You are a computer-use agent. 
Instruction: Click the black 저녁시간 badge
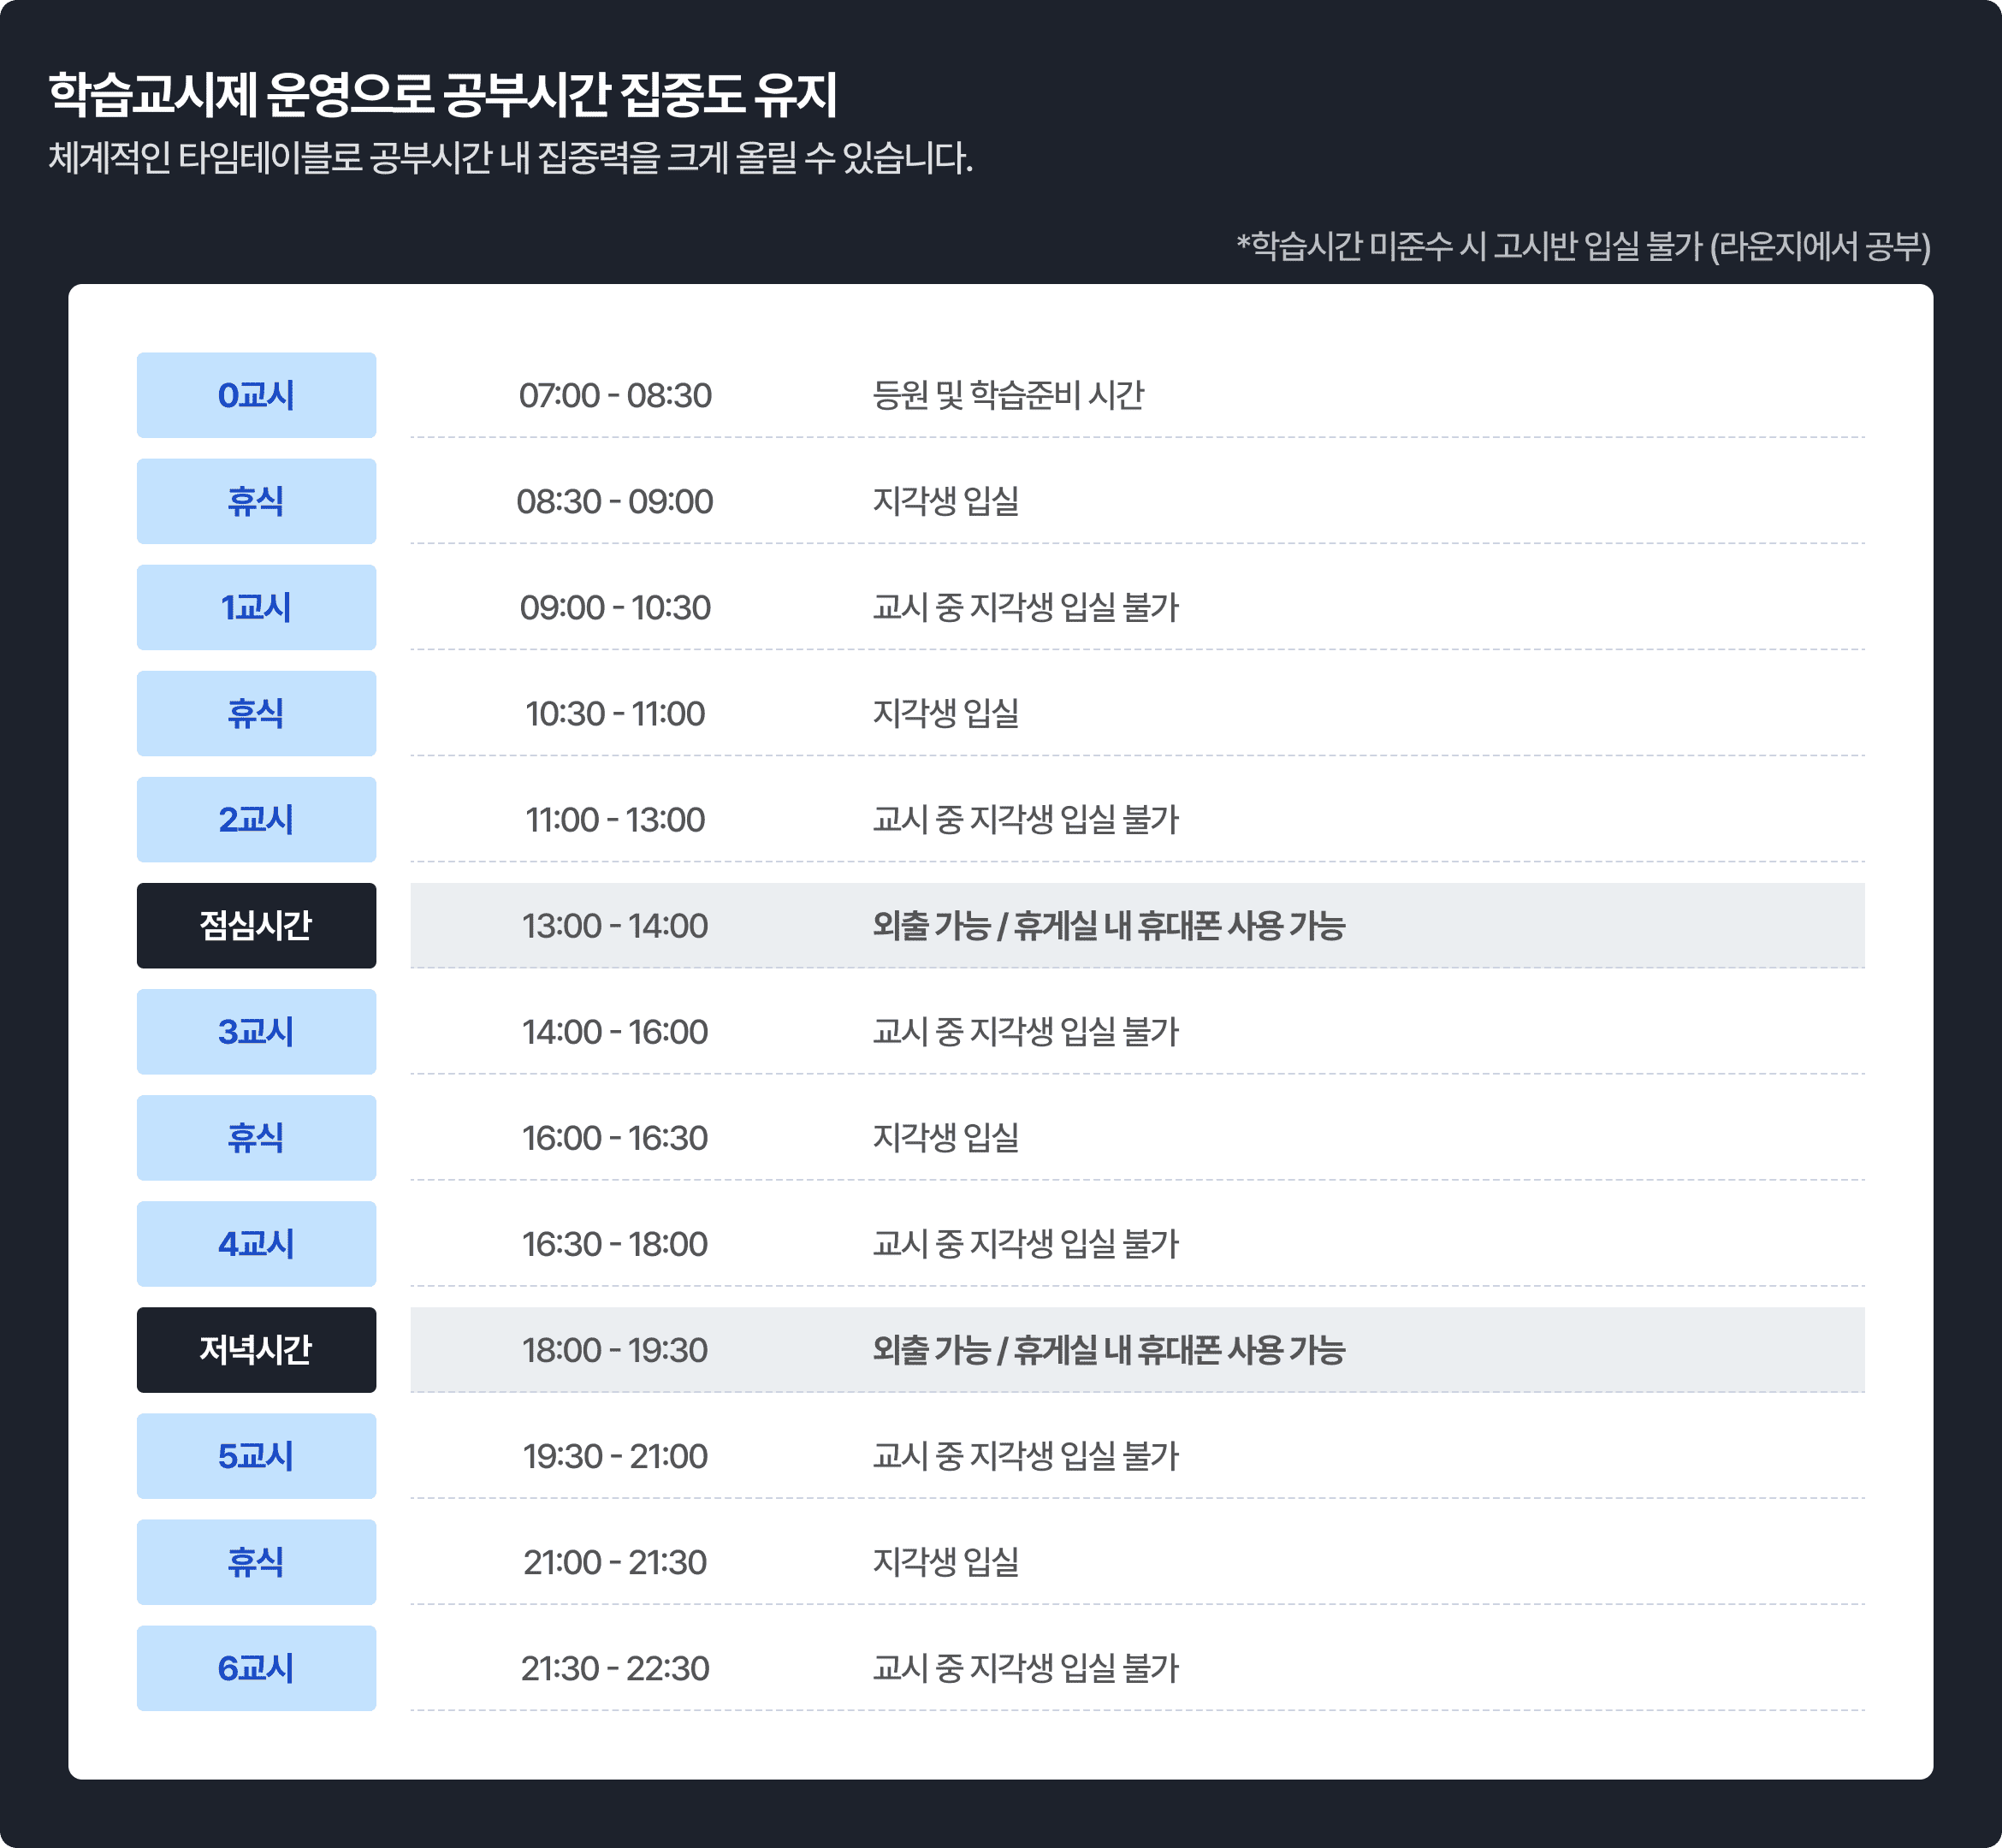(256, 1349)
